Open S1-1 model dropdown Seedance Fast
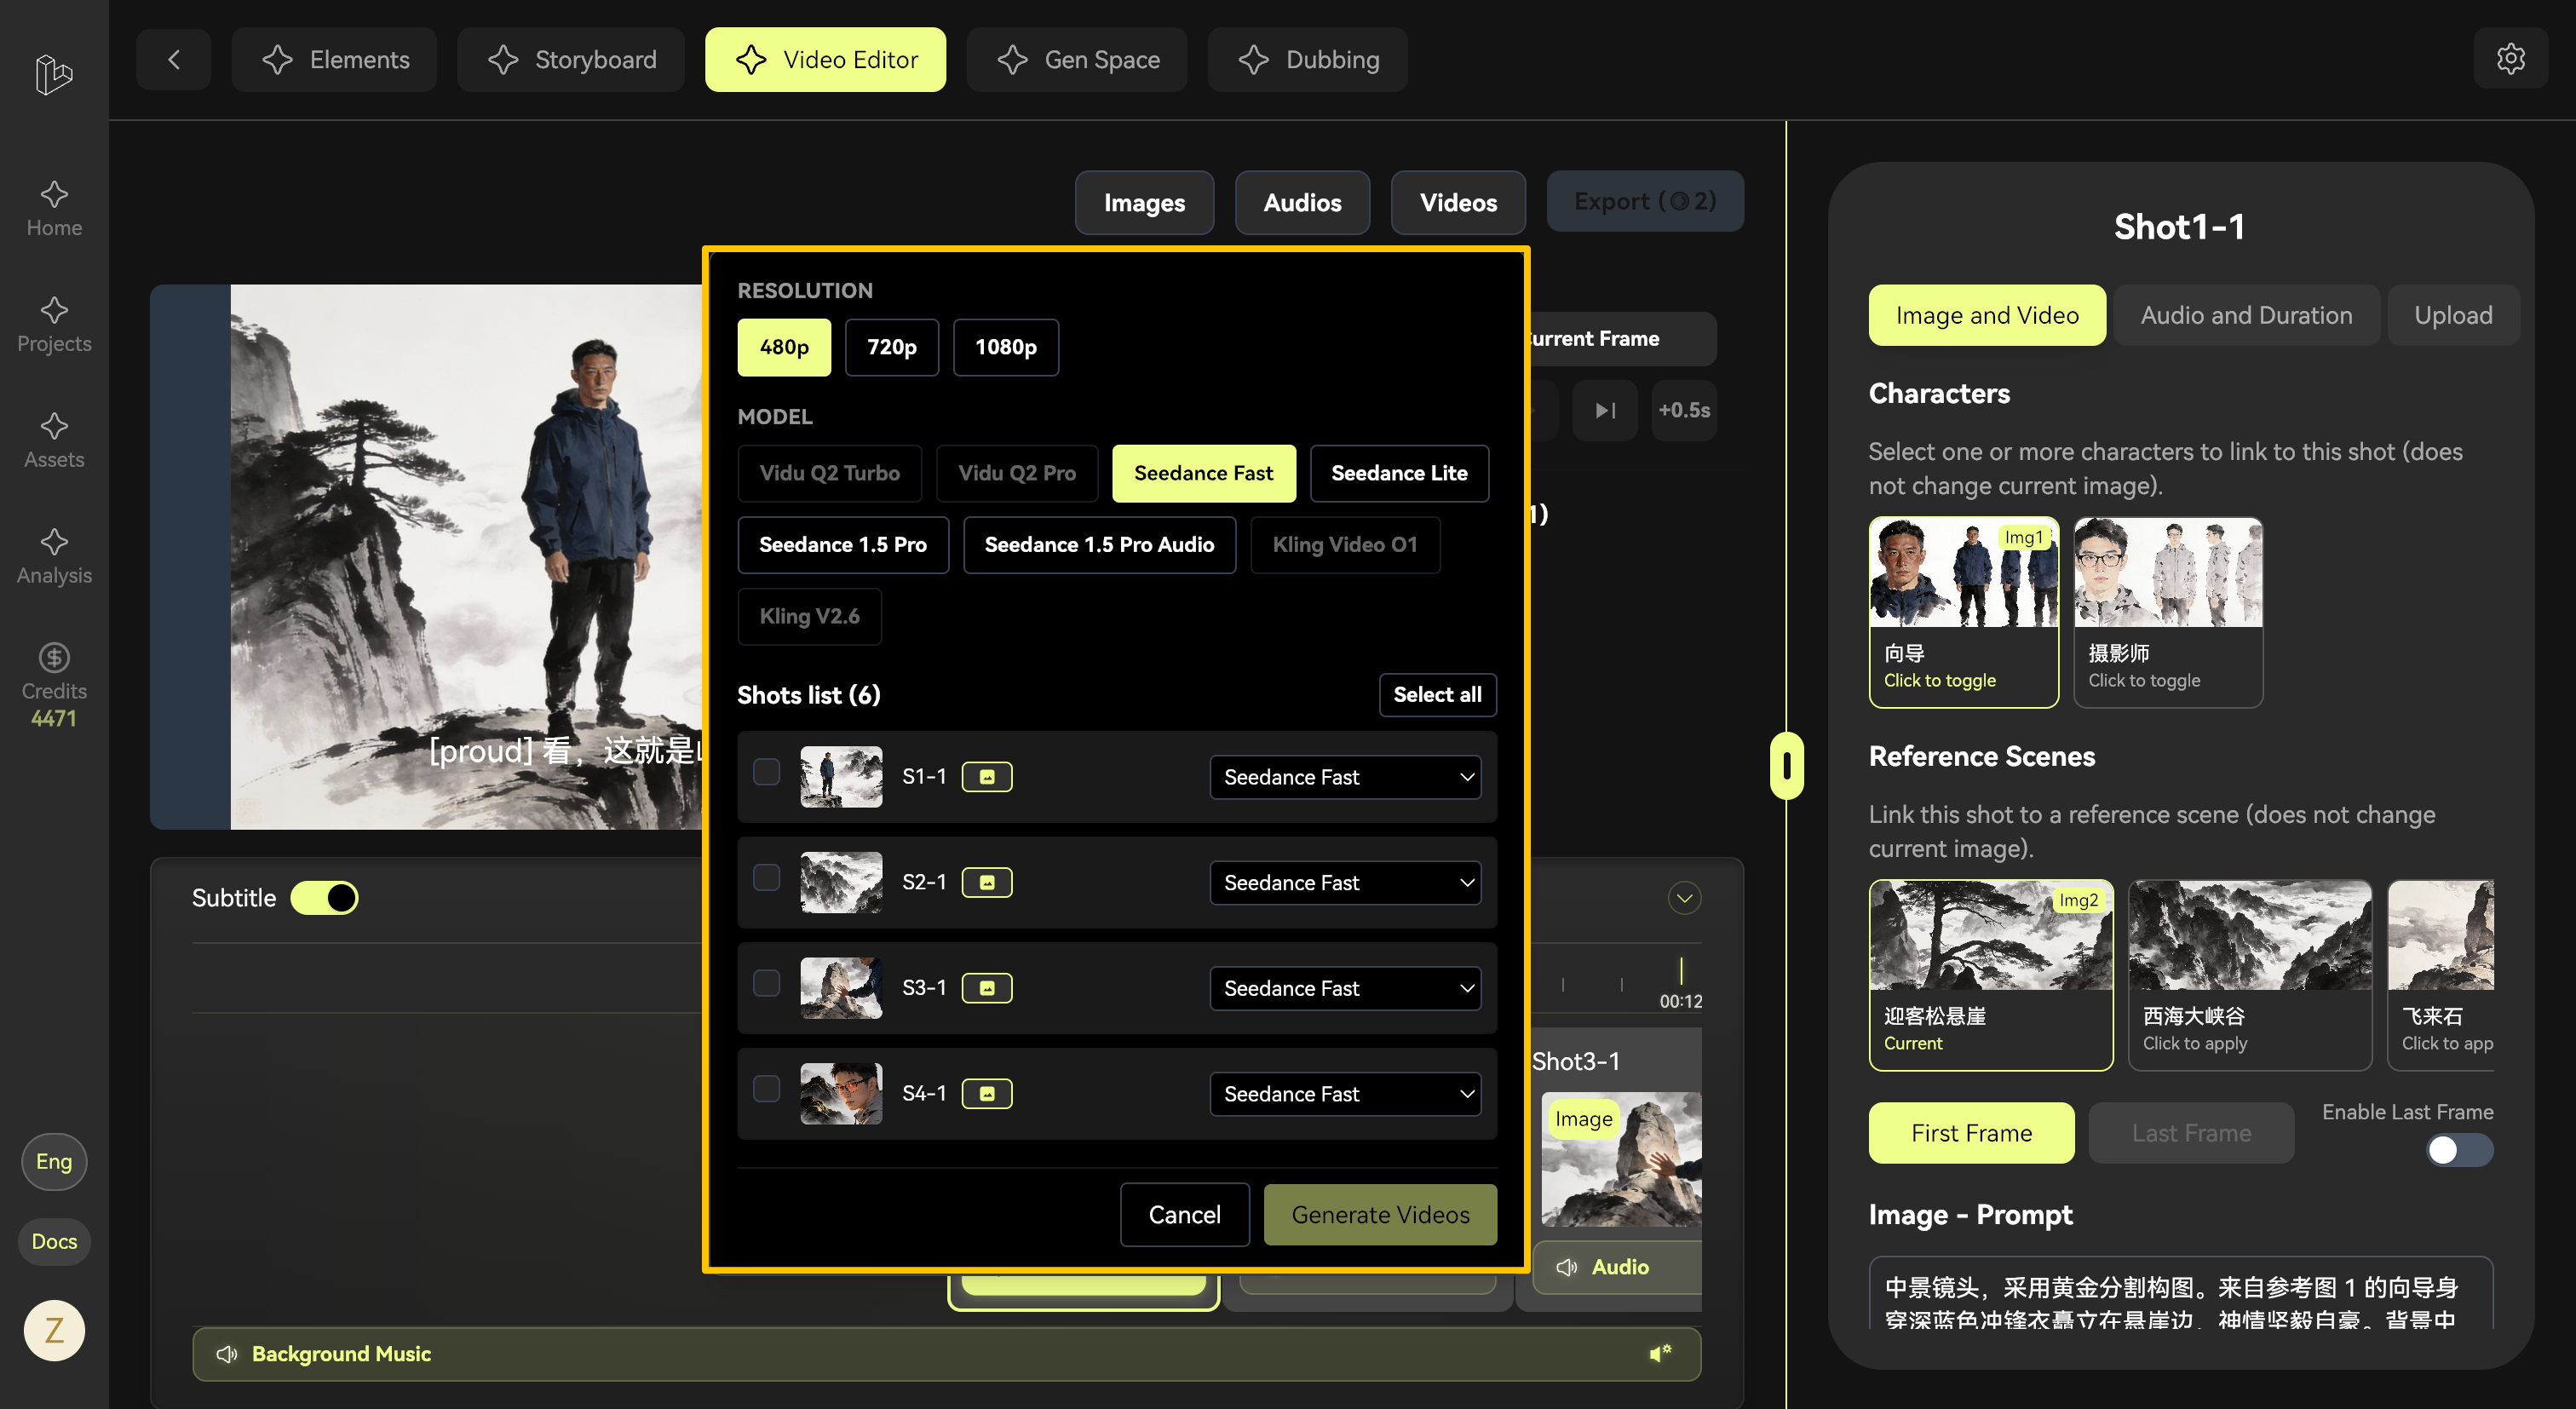This screenshot has height=1409, width=2576. pos(1345,777)
